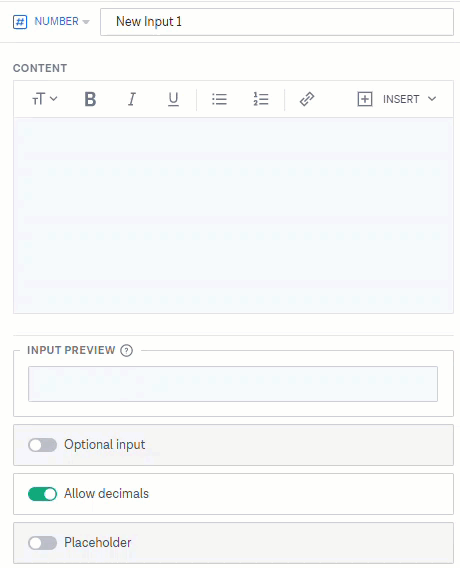Click the Allow decimals label
Screen dimensions: 460x568
106,493
